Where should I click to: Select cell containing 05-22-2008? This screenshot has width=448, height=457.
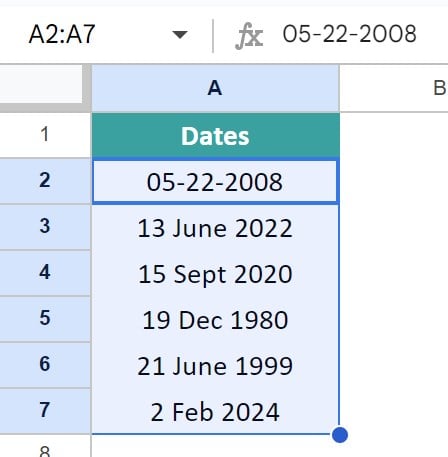tap(215, 182)
